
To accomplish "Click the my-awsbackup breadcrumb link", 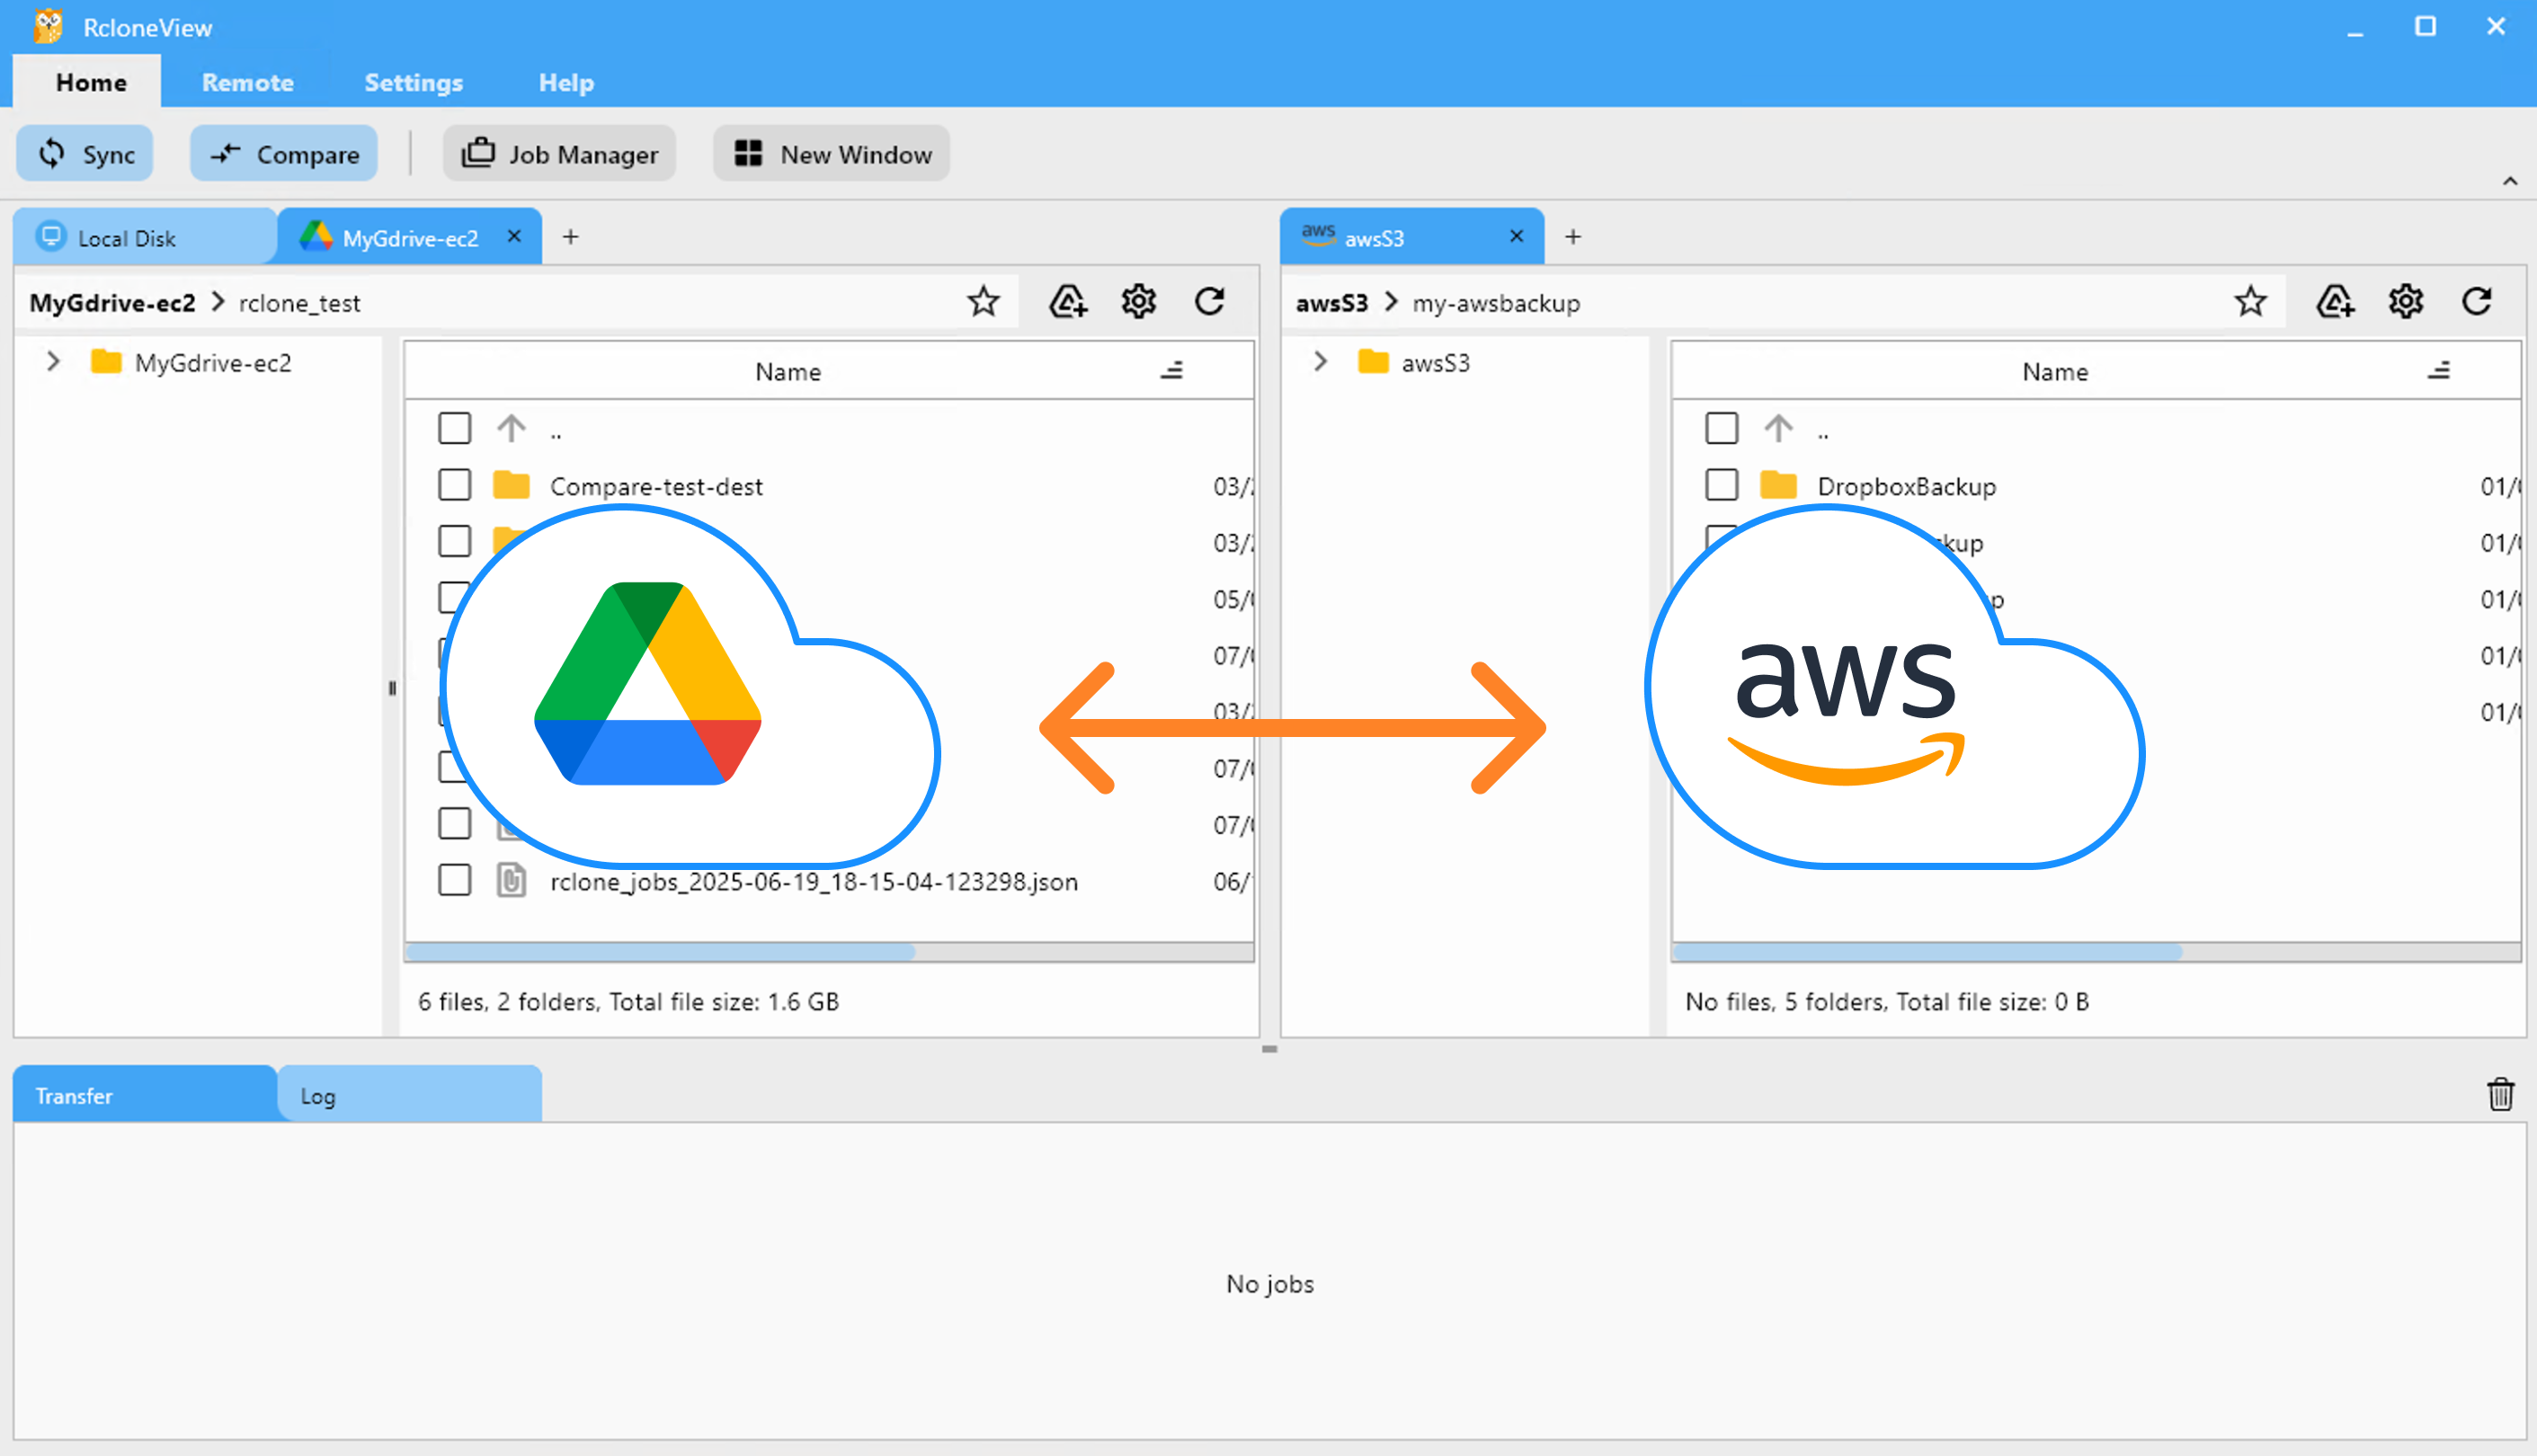I will (x=1496, y=303).
